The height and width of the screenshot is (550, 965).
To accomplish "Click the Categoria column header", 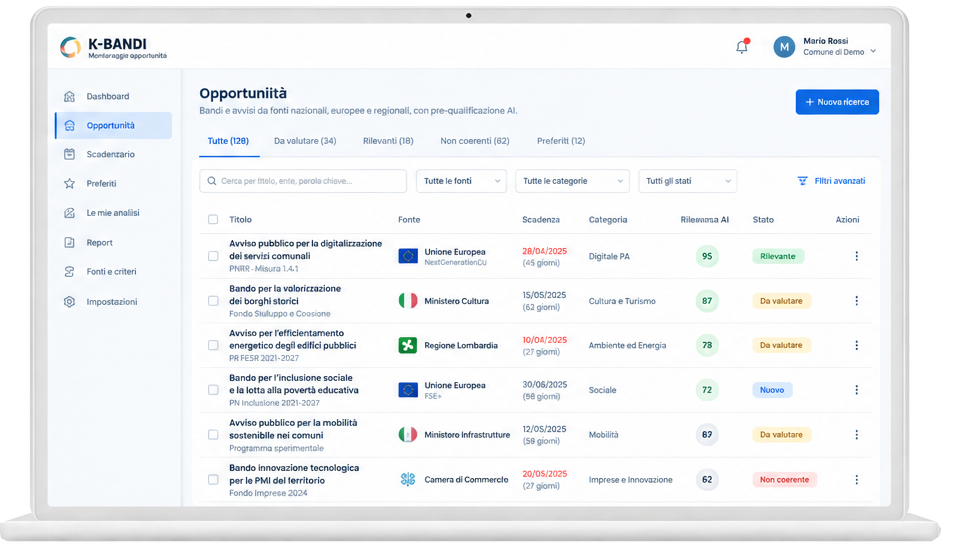I will coord(608,220).
